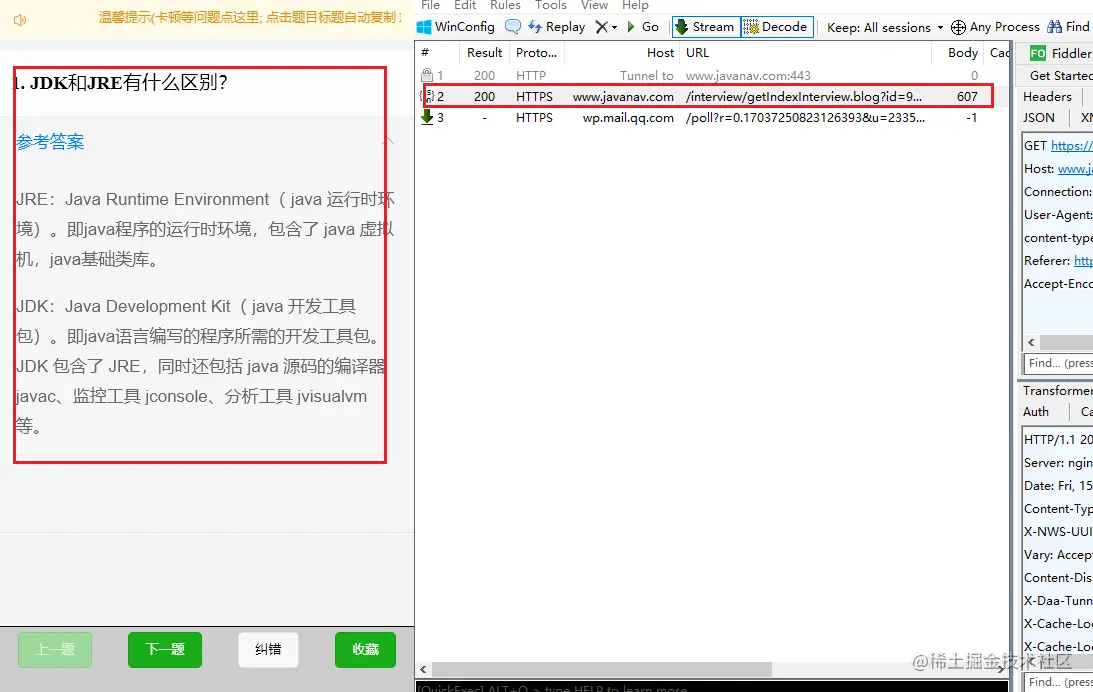
Task: Click the 上一题 previous question button
Action: pos(55,649)
